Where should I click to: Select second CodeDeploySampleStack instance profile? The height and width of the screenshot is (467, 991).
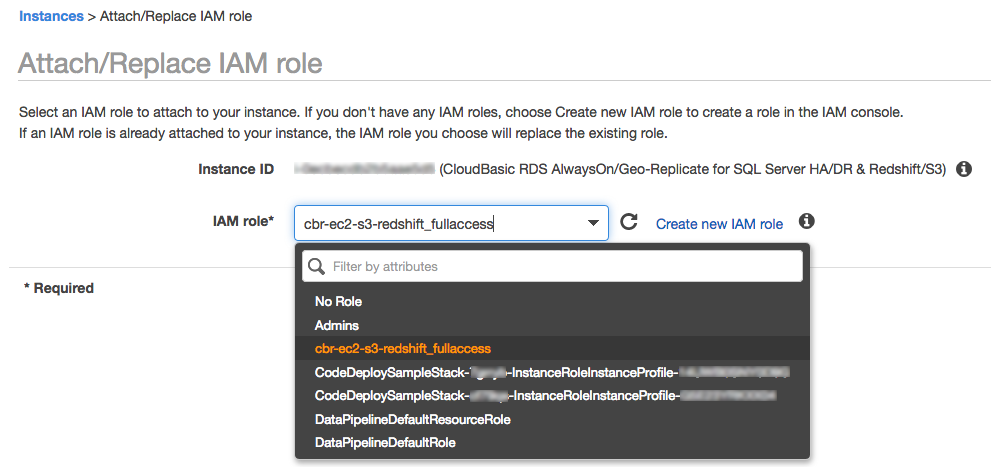click(552, 396)
